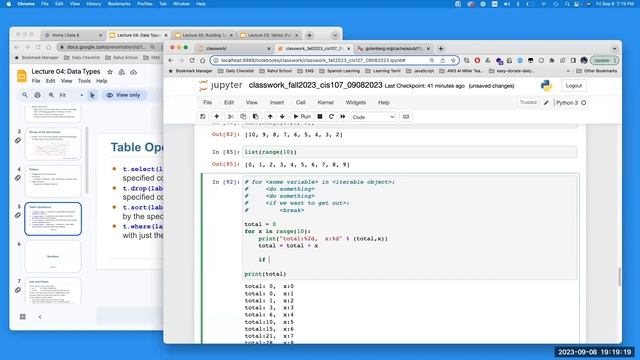Interrupt the kernel with the stop icon
Screen dimensions: 640x360
pyautogui.click(x=320, y=117)
